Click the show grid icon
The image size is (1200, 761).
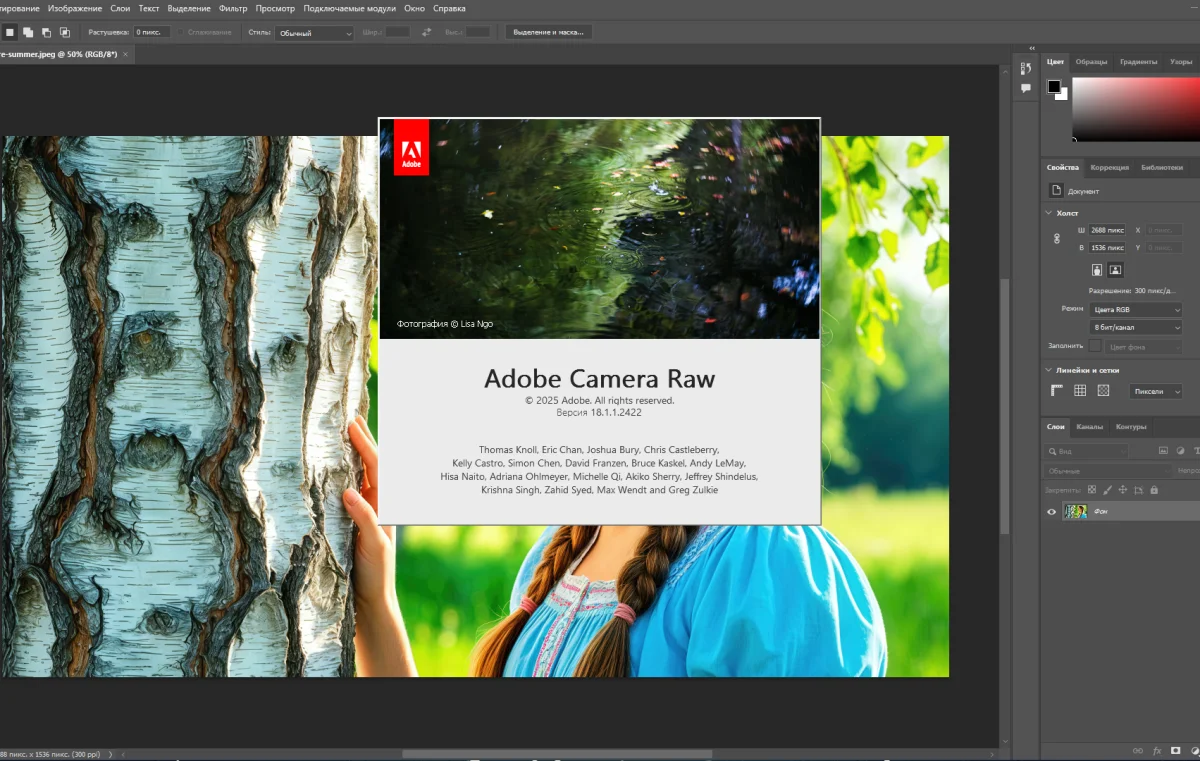point(1080,391)
